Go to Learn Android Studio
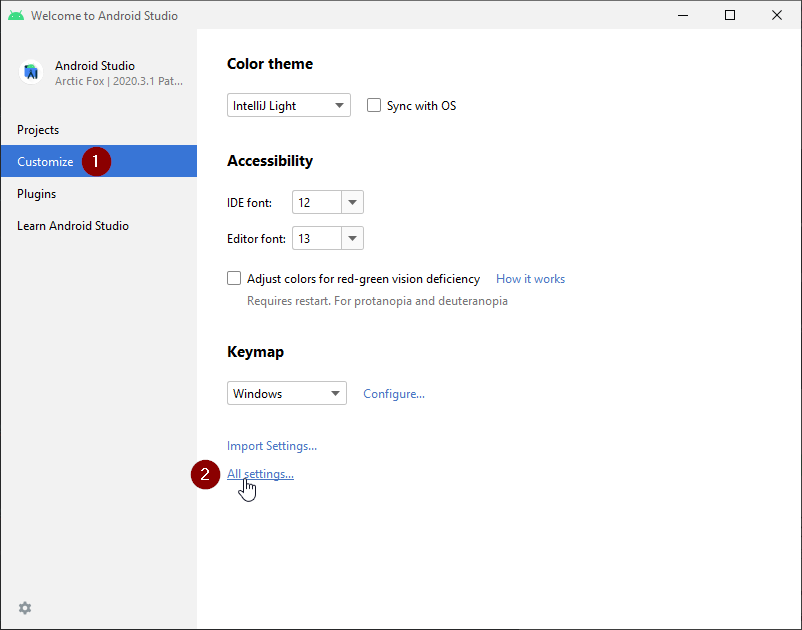This screenshot has height=630, width=802. 99,226
